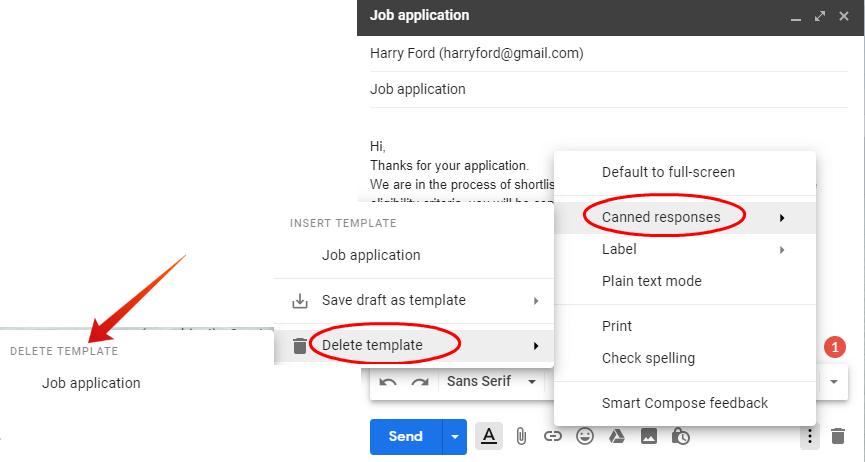865x462 pixels.
Task: Toggle confidential mode lock-clock icon
Action: [681, 437]
